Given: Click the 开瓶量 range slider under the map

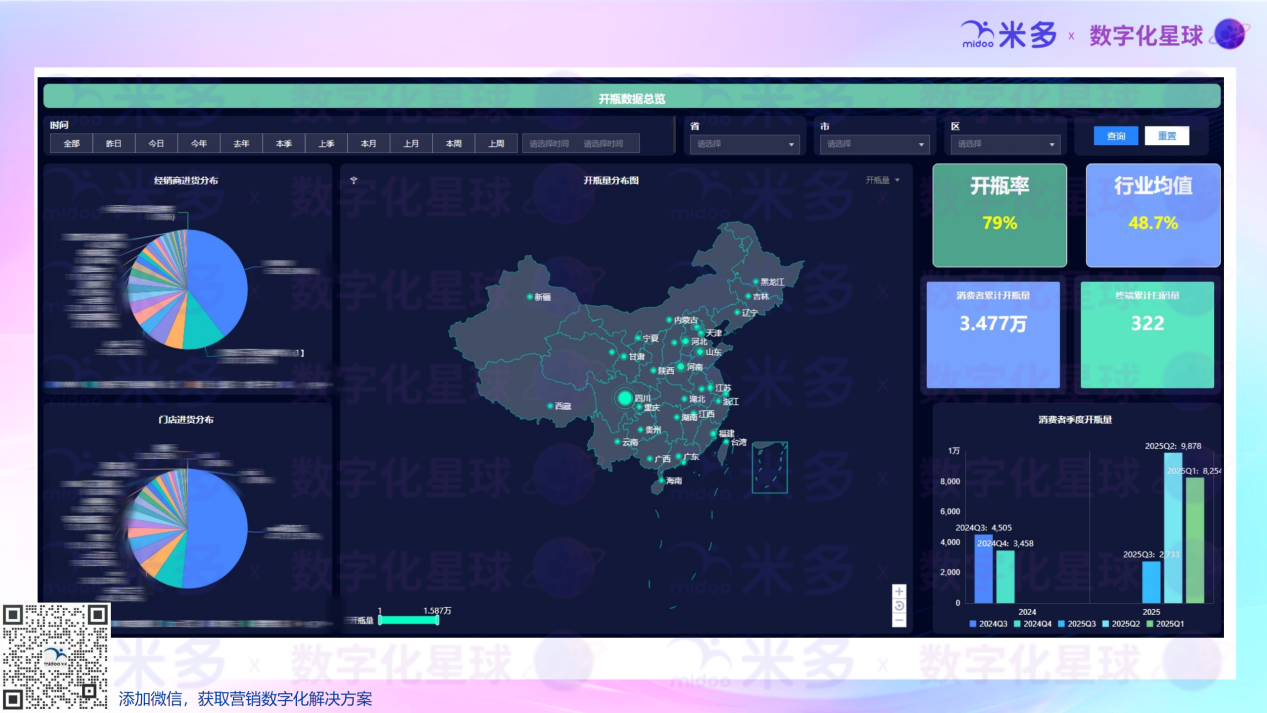Looking at the screenshot, I should 409,620.
